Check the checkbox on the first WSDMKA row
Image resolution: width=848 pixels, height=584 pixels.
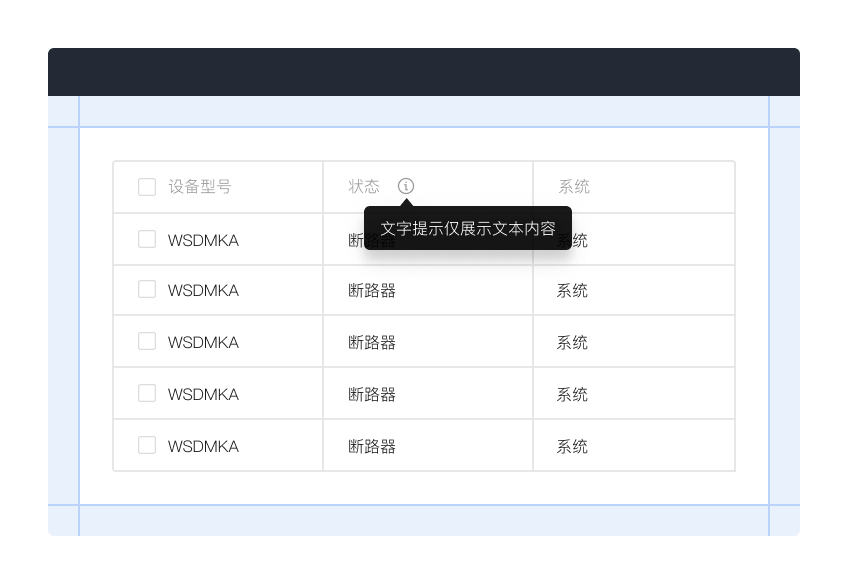click(x=147, y=239)
